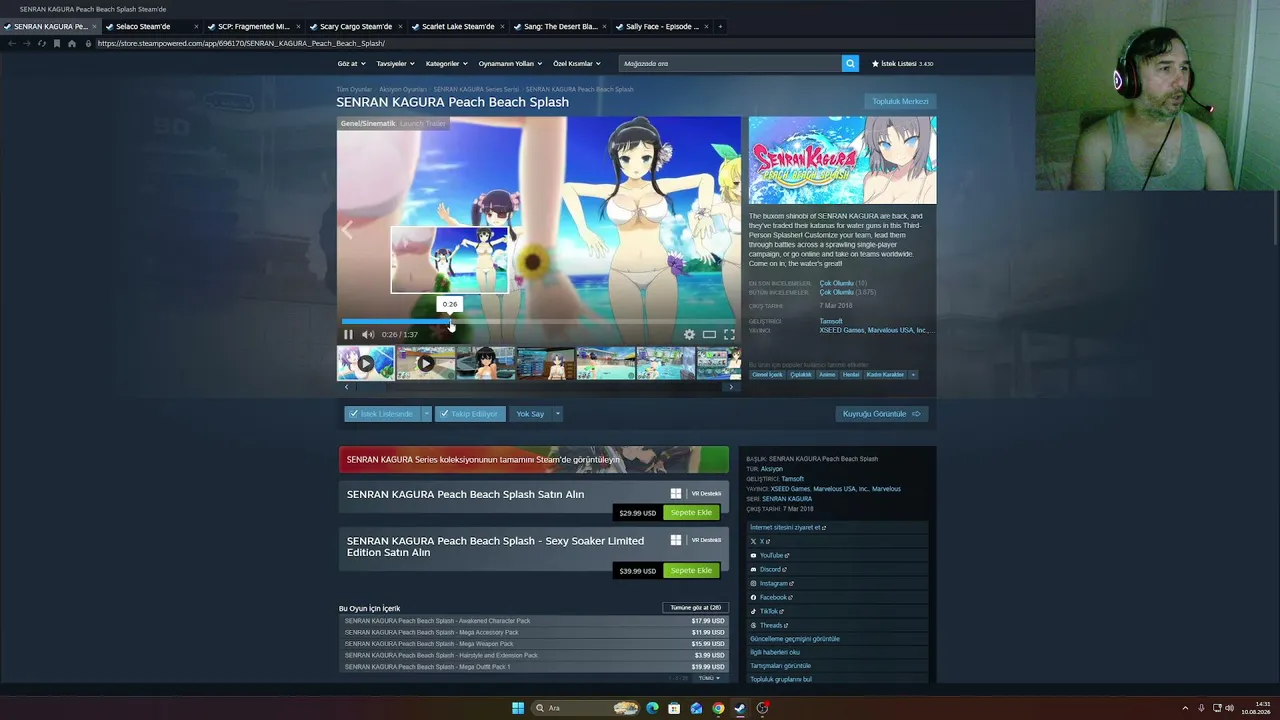Switch to the Sang: The Desert tab
Image resolution: width=1280 pixels, height=720 pixels.
(560, 27)
